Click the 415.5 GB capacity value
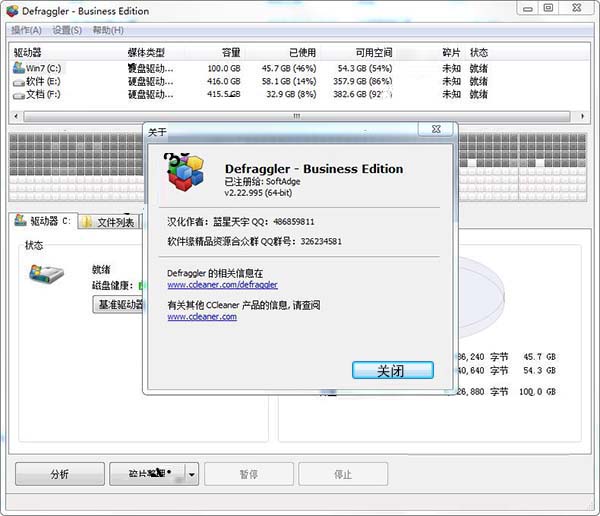Viewport: 600px width, 516px height. pos(224,94)
